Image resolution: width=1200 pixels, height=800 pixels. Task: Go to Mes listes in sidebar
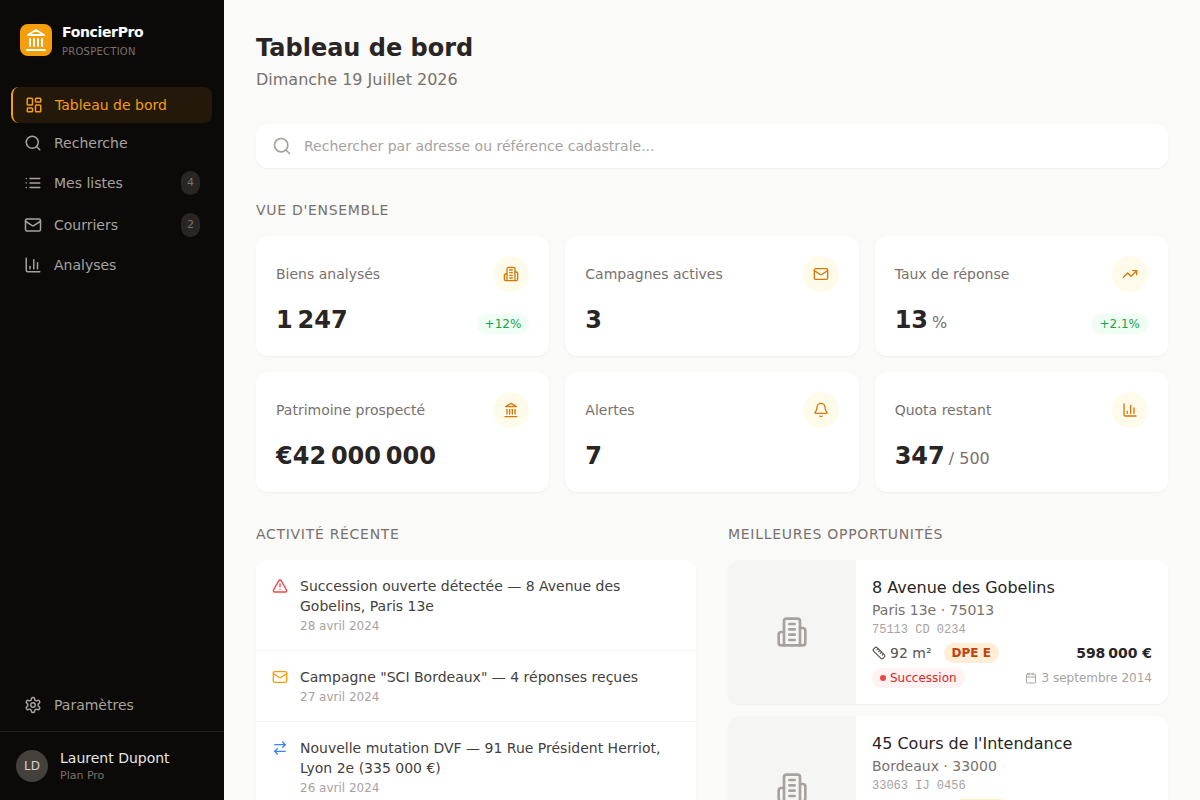click(x=112, y=183)
